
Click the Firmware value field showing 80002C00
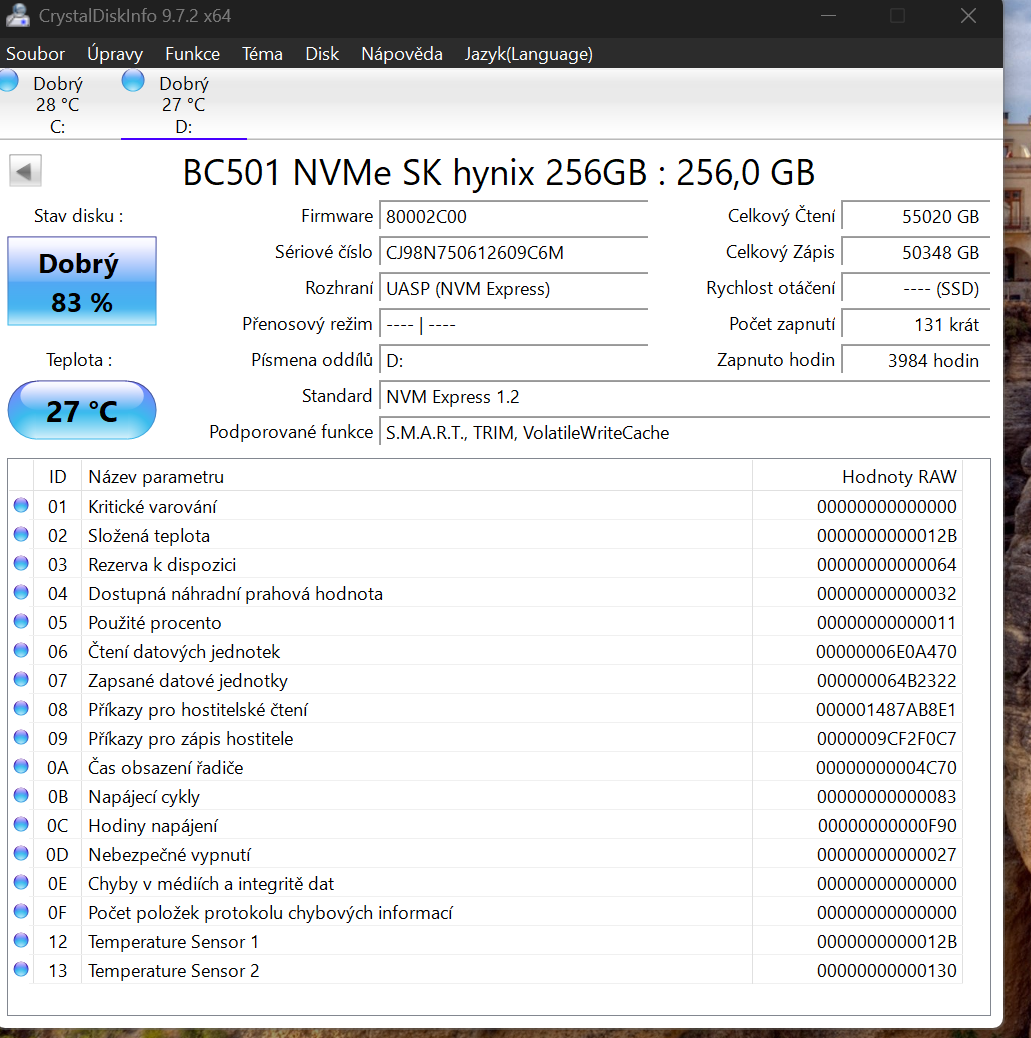tap(513, 216)
